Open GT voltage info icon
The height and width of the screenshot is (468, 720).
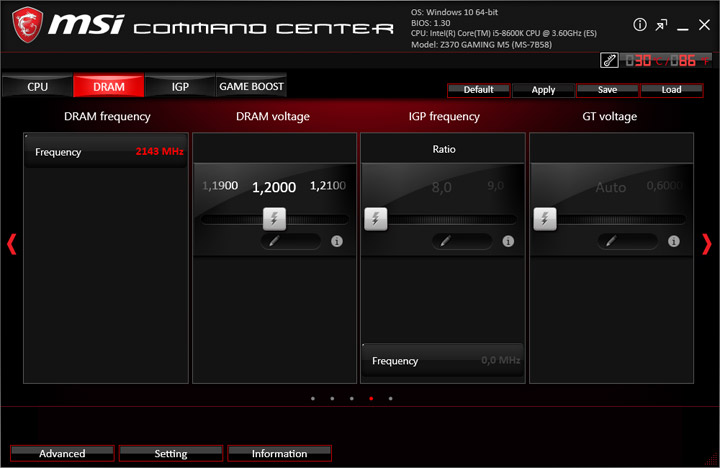pos(674,241)
